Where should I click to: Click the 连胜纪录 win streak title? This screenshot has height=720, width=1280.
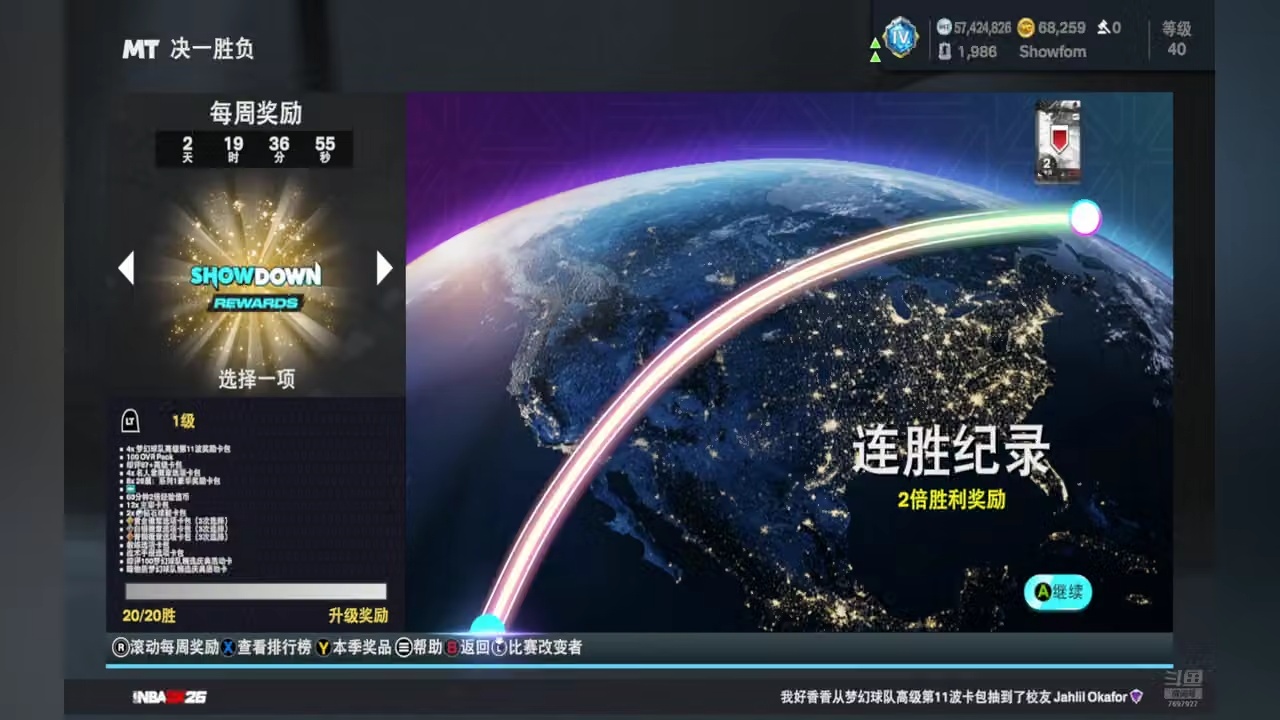point(950,451)
